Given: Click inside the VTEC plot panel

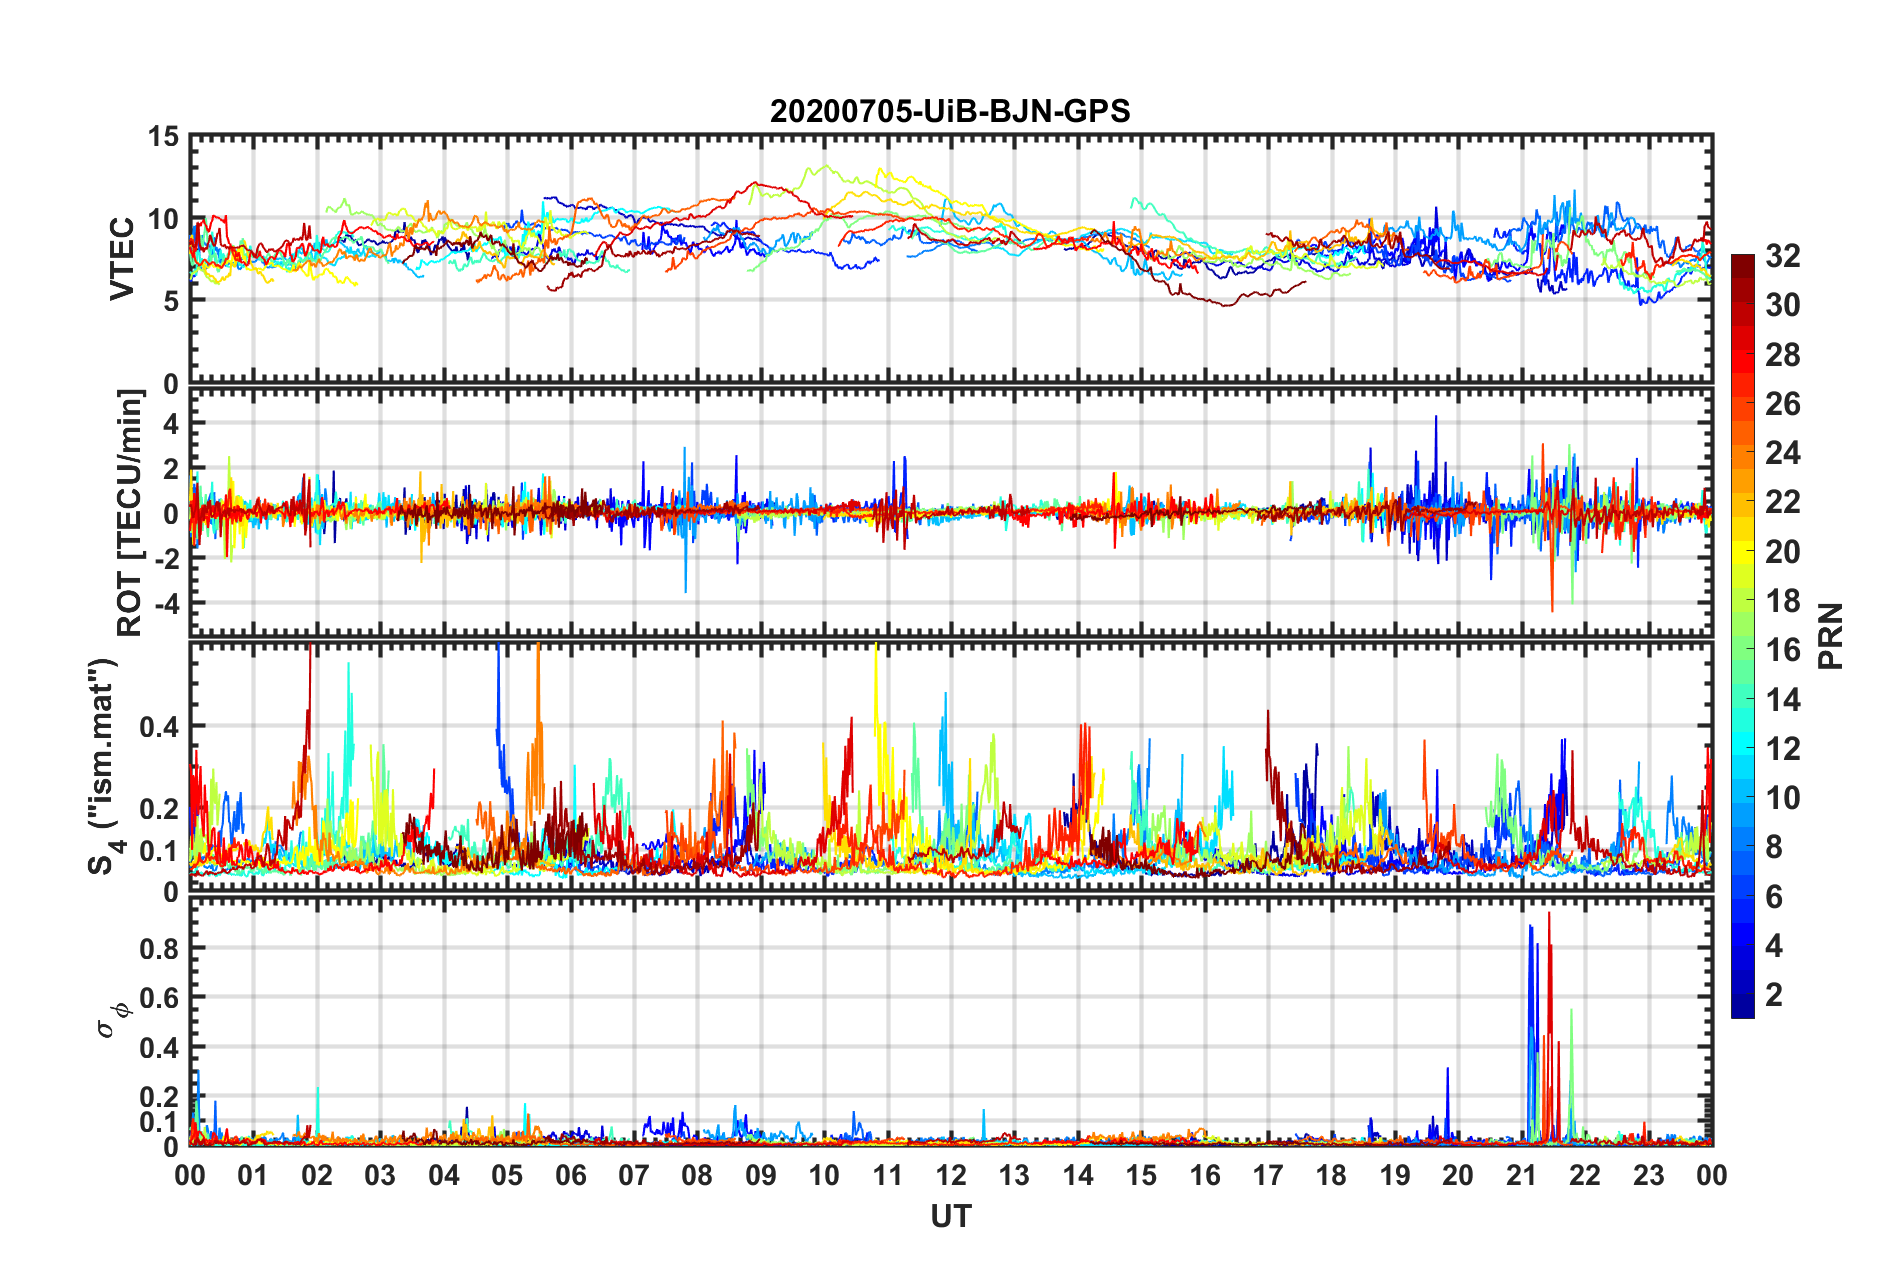Looking at the screenshot, I should tap(951, 259).
